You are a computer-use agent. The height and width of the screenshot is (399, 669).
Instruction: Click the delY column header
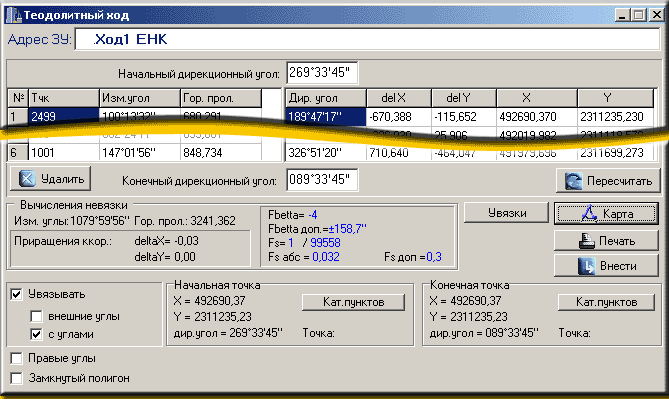(464, 98)
